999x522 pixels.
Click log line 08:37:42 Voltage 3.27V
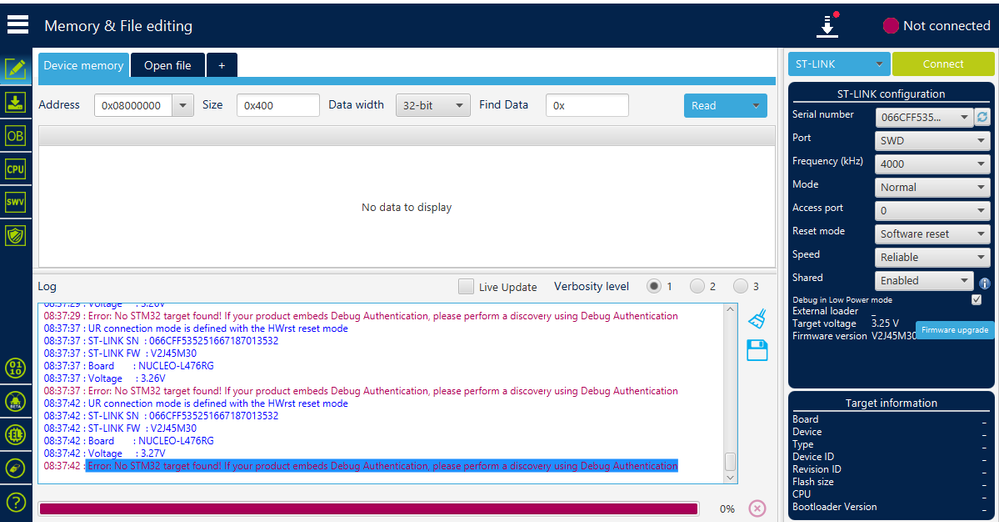click(104, 453)
